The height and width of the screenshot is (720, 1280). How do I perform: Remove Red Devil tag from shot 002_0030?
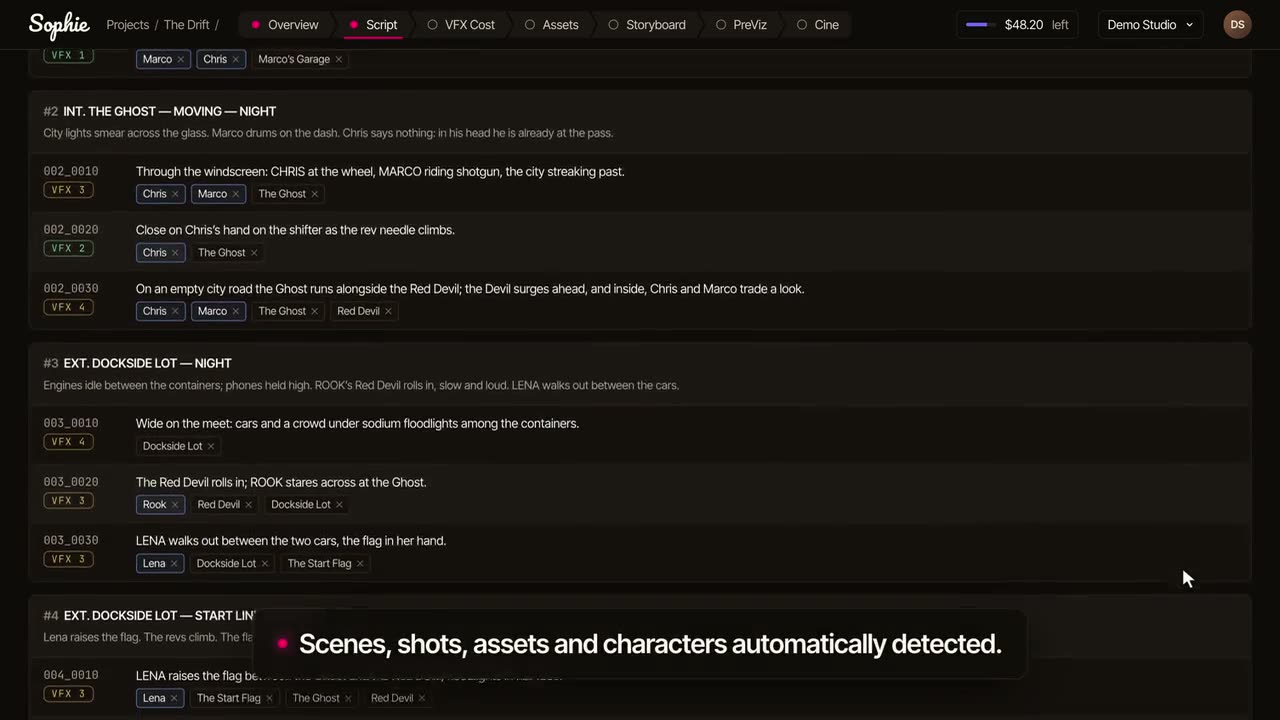click(x=388, y=311)
